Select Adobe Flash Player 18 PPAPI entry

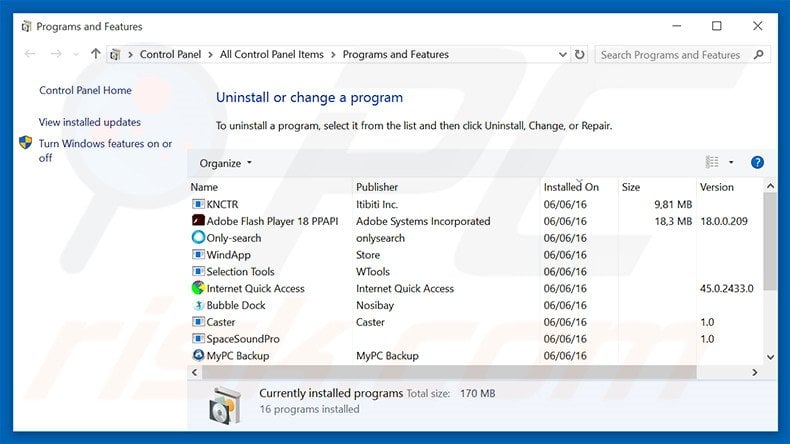coord(272,221)
